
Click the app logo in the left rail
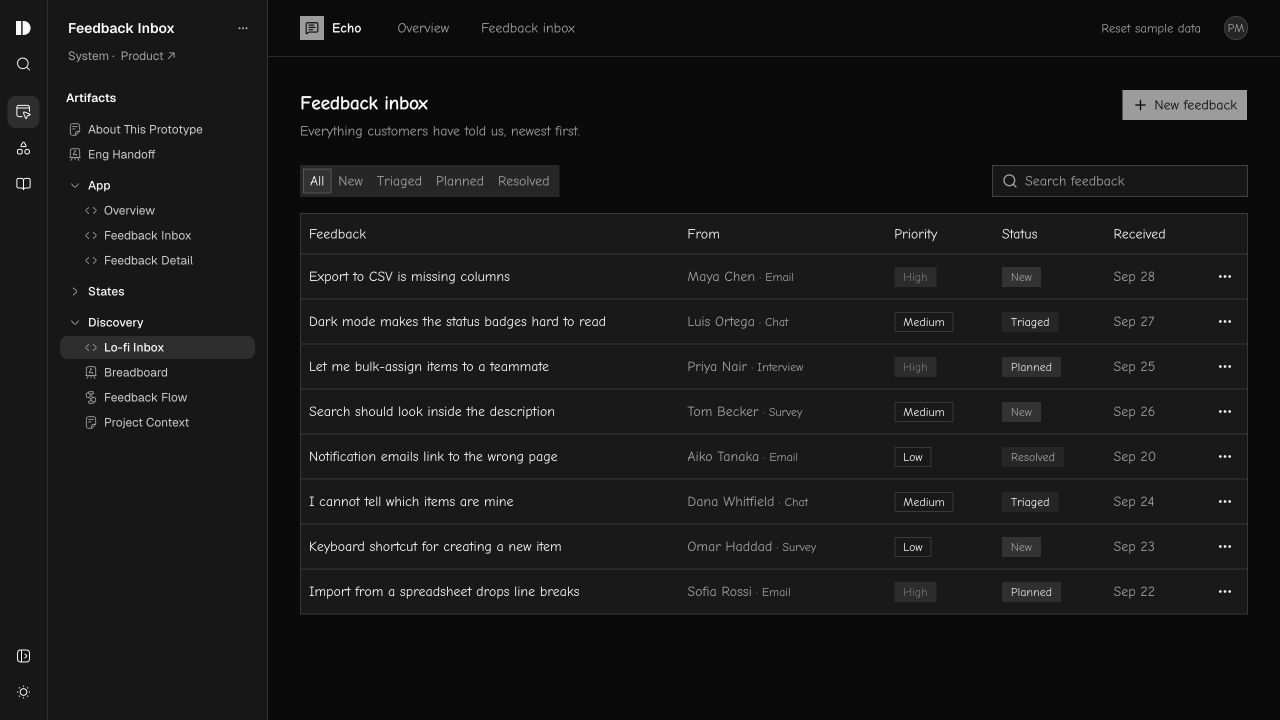(23, 28)
